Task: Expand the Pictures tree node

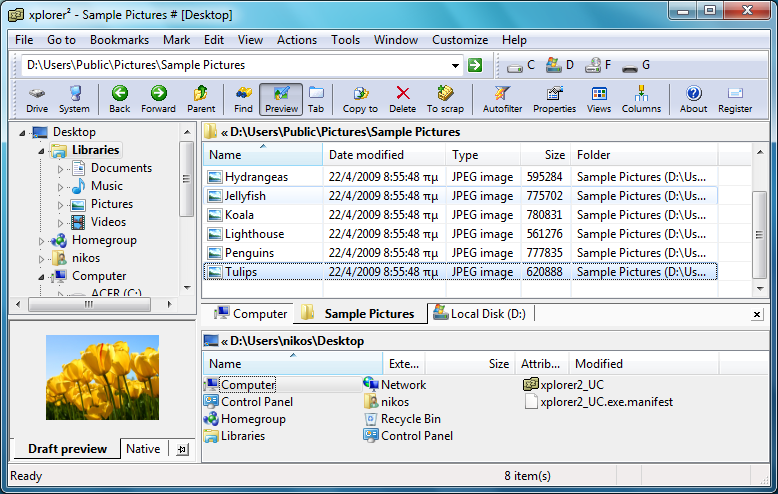Action: pos(60,205)
